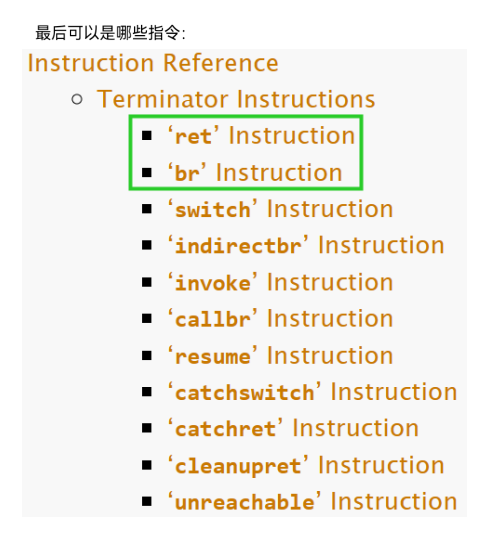Open the 'invoke' Instruction link
The width and height of the screenshot is (482, 541).
281,283
